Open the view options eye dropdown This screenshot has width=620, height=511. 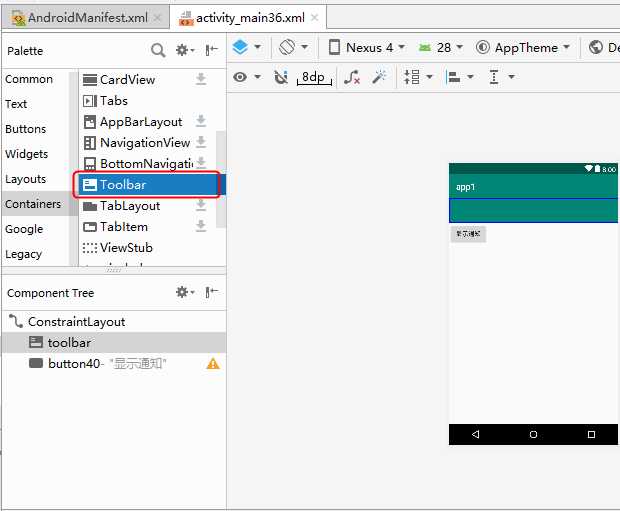coord(246,77)
